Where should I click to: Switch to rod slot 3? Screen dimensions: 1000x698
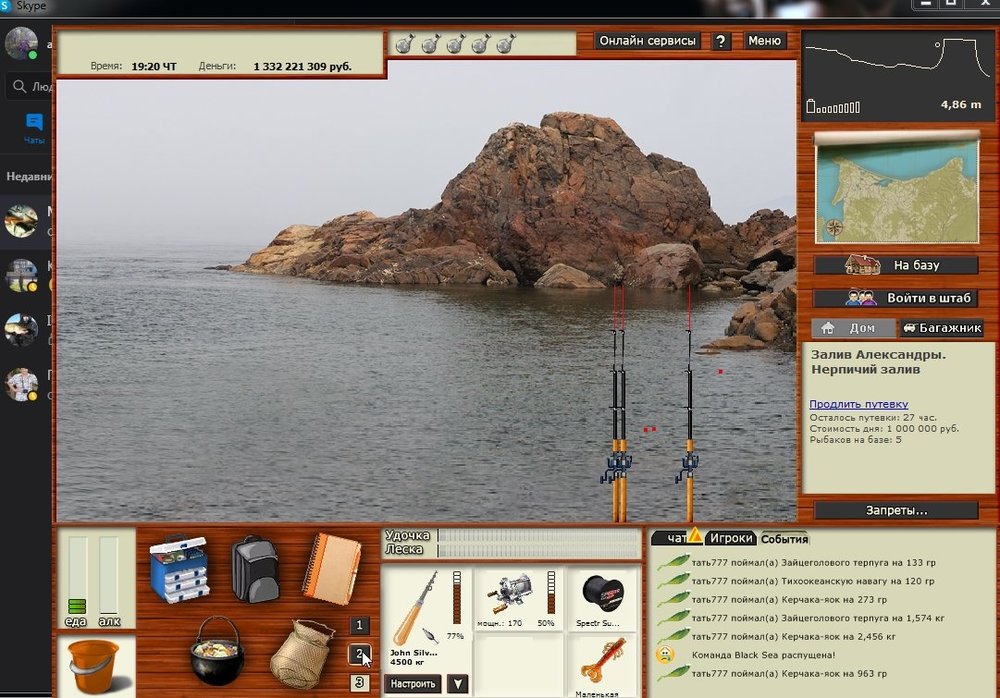[360, 682]
